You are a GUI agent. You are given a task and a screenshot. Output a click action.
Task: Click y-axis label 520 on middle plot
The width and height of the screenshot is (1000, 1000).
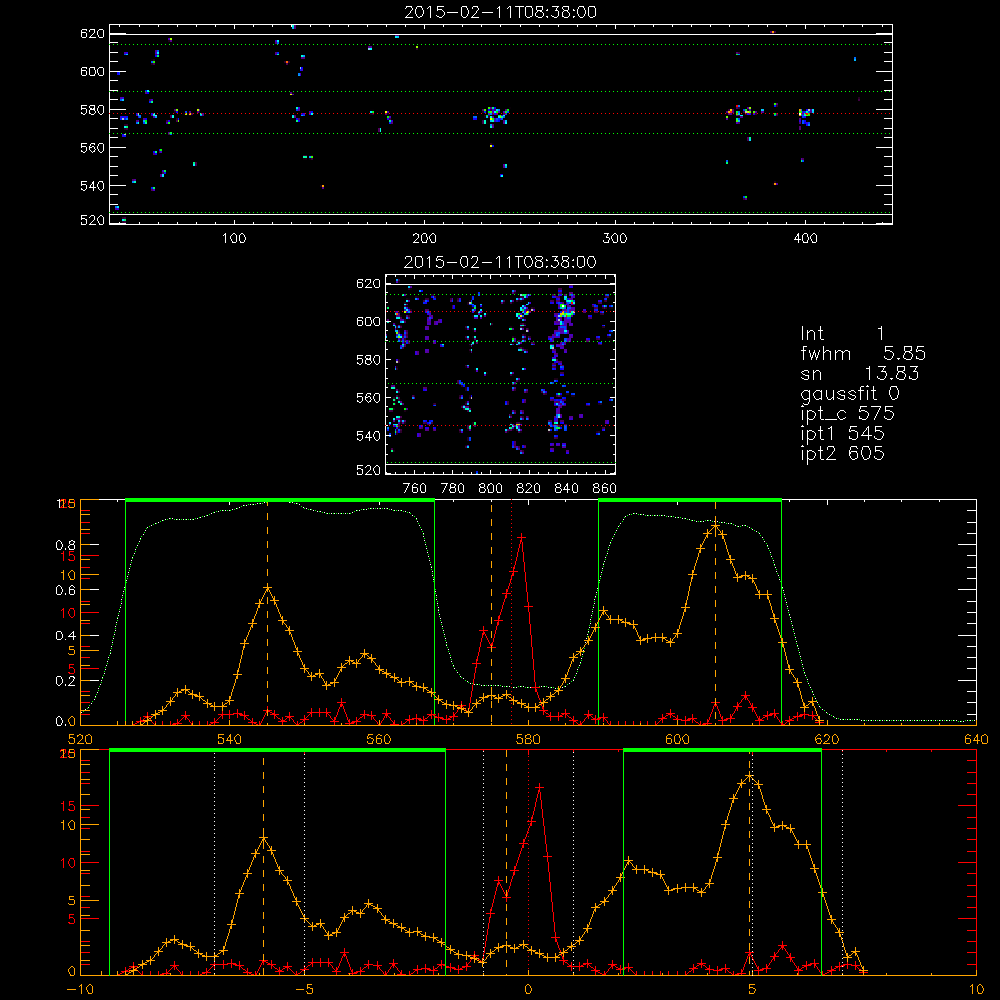[368, 470]
